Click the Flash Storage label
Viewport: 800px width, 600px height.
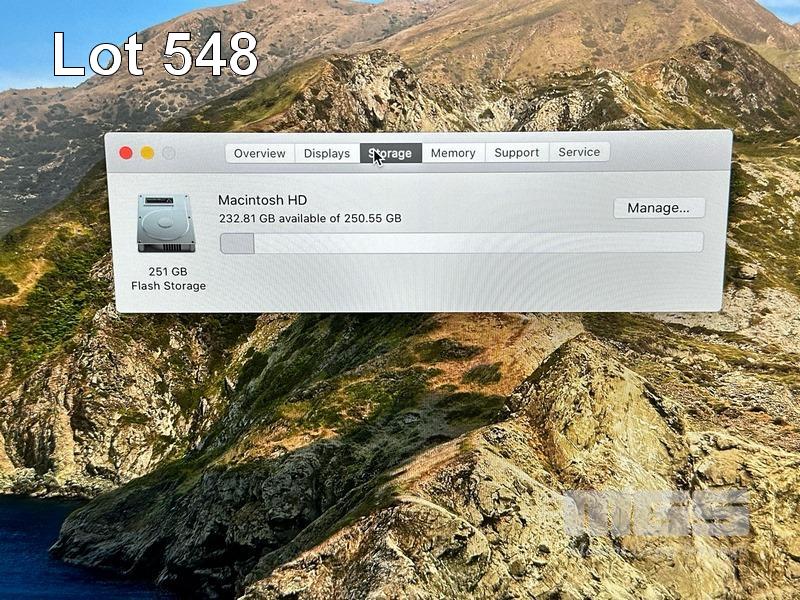click(x=168, y=286)
